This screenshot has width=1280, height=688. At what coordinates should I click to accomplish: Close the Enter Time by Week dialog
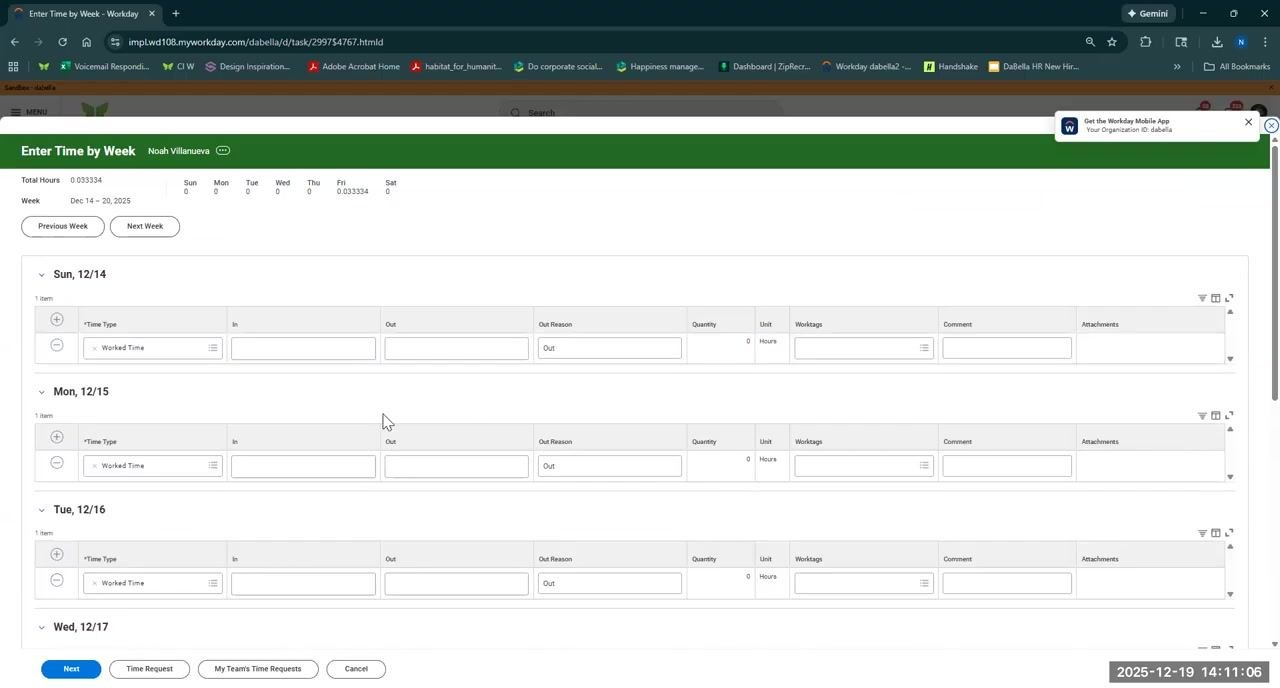pos(1271,125)
